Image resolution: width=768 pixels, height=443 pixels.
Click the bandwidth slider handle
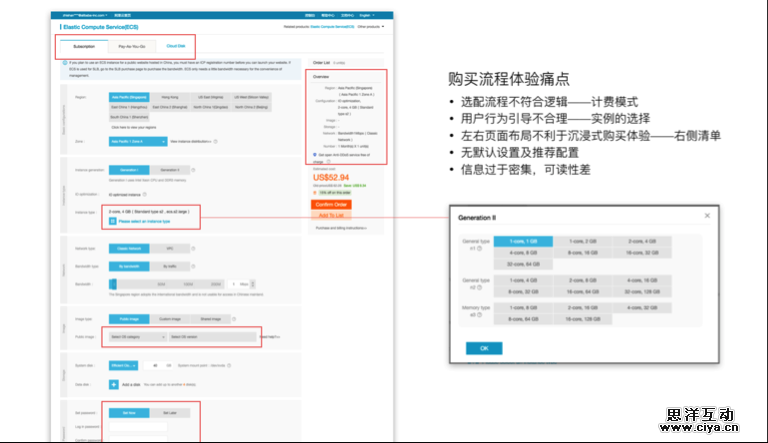pos(112,284)
